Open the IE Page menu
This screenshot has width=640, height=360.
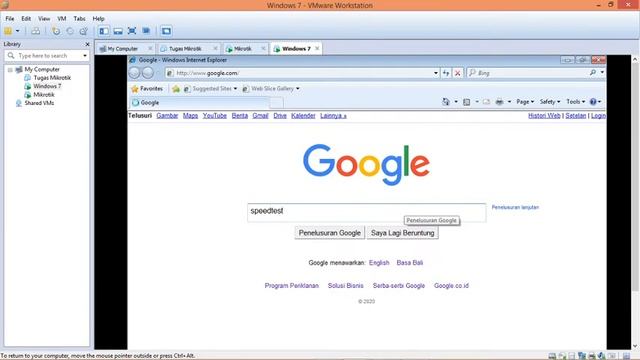click(x=525, y=102)
